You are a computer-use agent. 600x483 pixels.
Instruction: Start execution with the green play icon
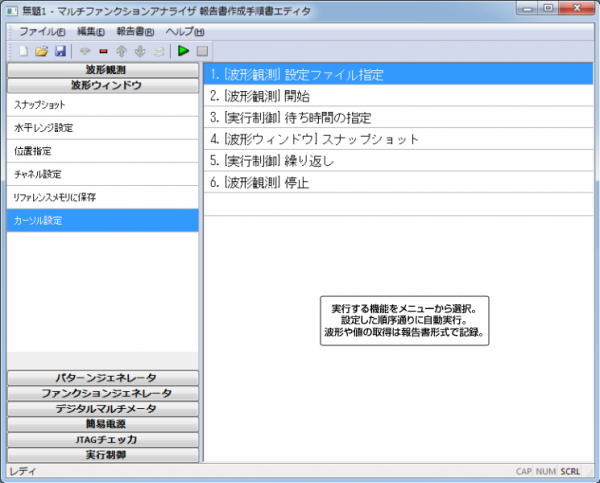pos(183,51)
